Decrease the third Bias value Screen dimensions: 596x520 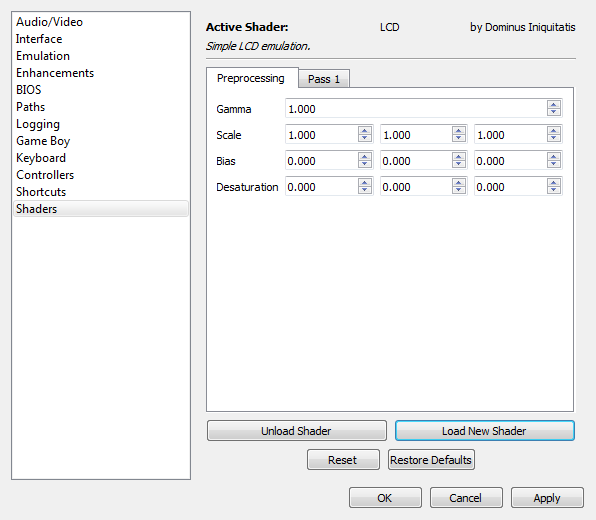pos(554,164)
